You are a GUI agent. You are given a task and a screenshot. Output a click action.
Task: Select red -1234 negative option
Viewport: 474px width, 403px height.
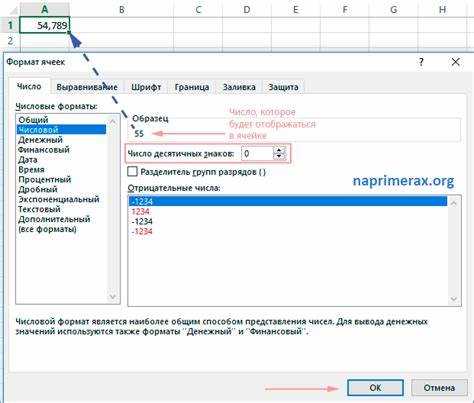tap(288, 231)
